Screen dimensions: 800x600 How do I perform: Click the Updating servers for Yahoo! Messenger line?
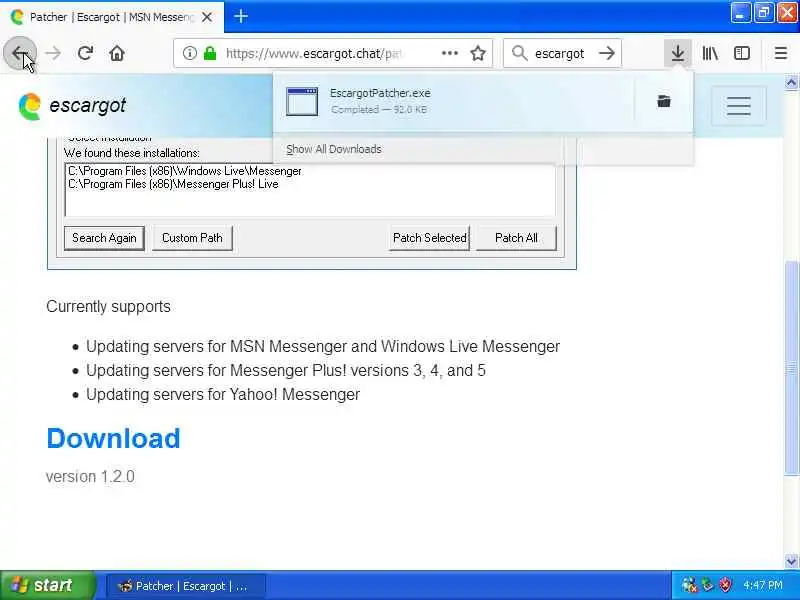222,394
